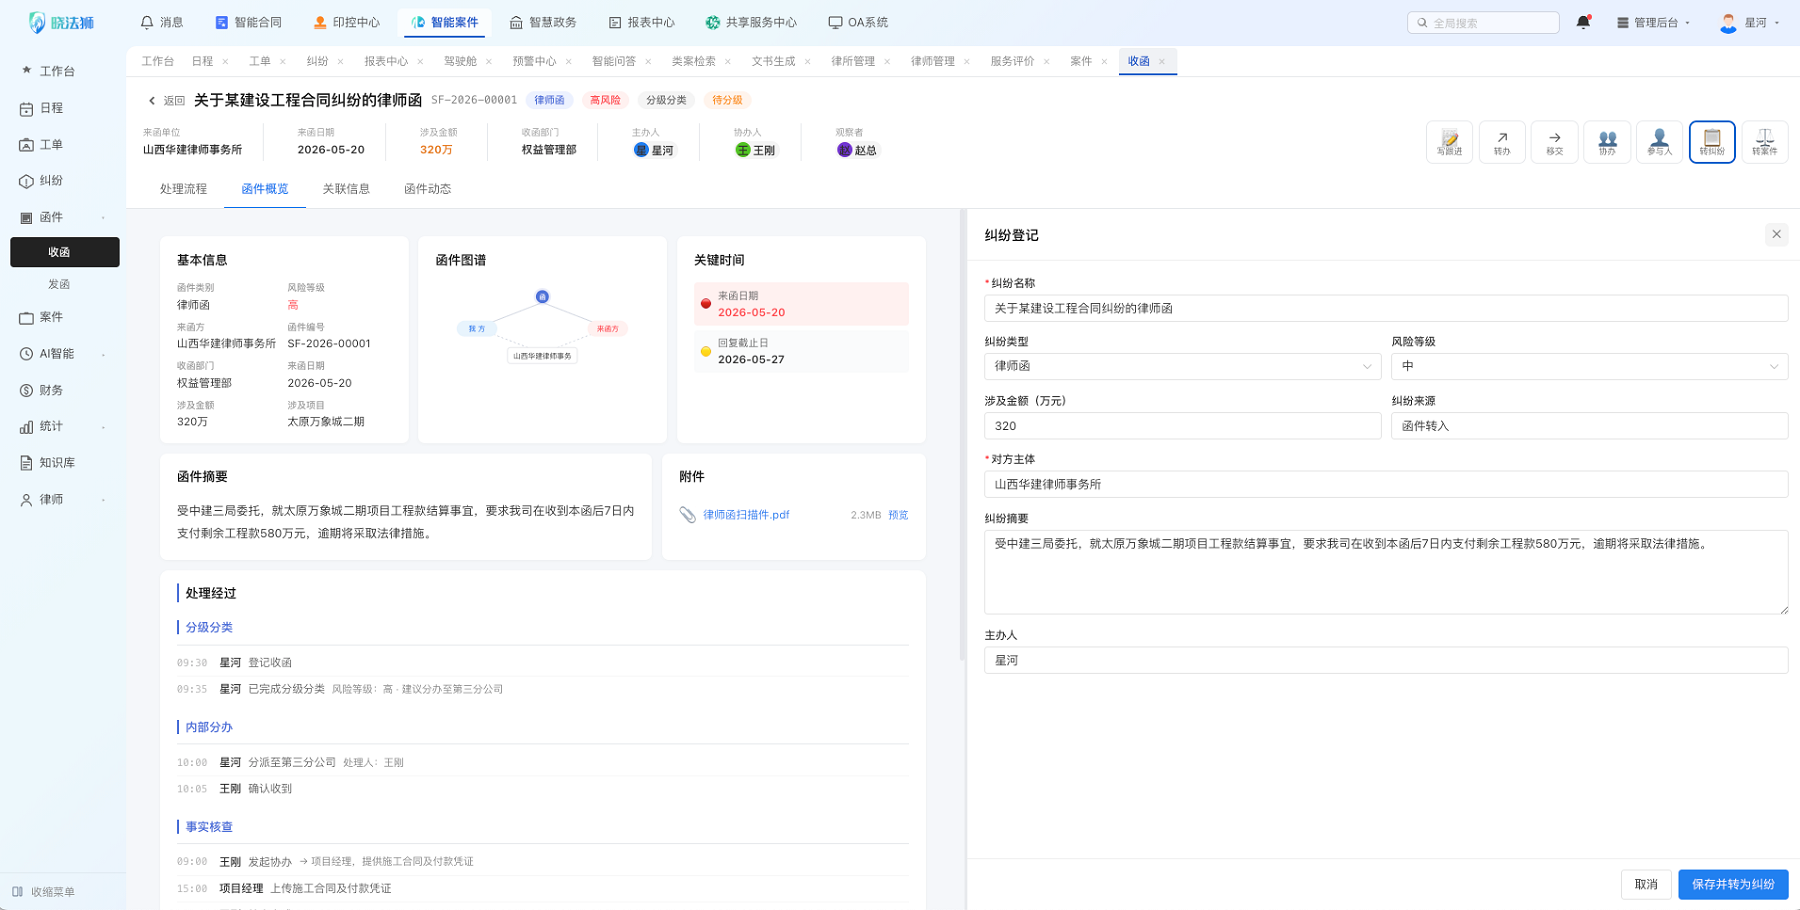Click the 纠纷名称 input field

point(1386,308)
